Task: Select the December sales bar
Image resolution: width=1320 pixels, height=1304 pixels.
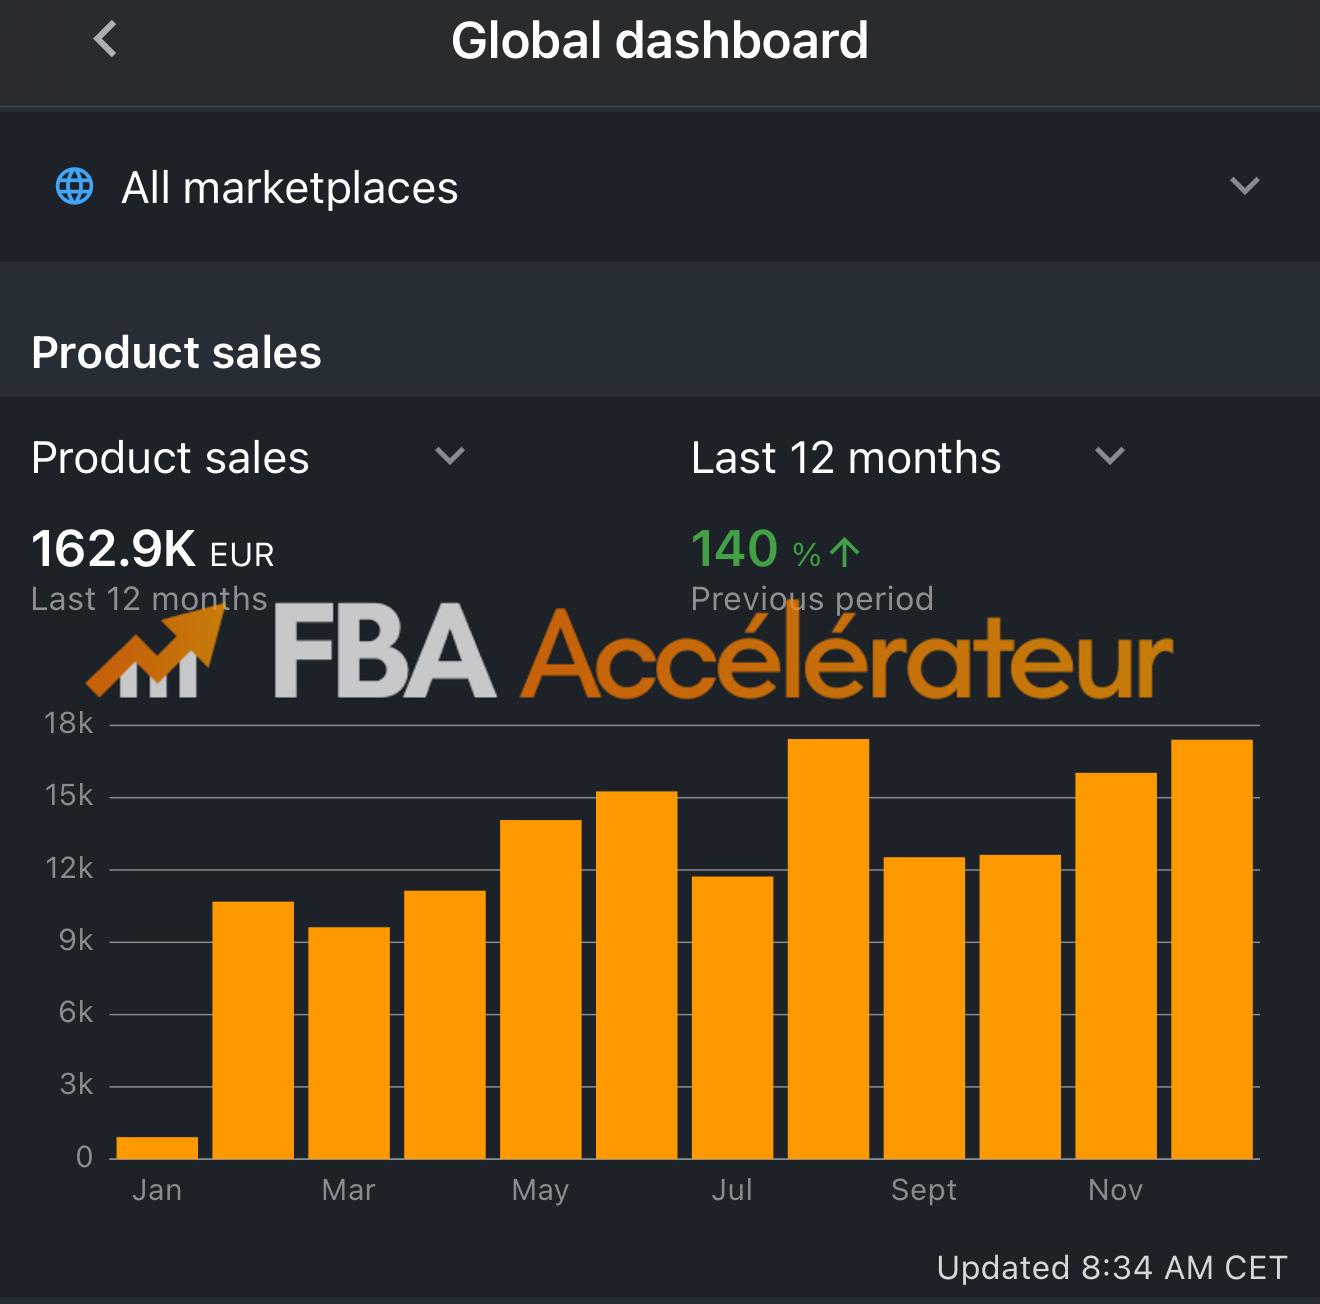Action: tap(1212, 949)
